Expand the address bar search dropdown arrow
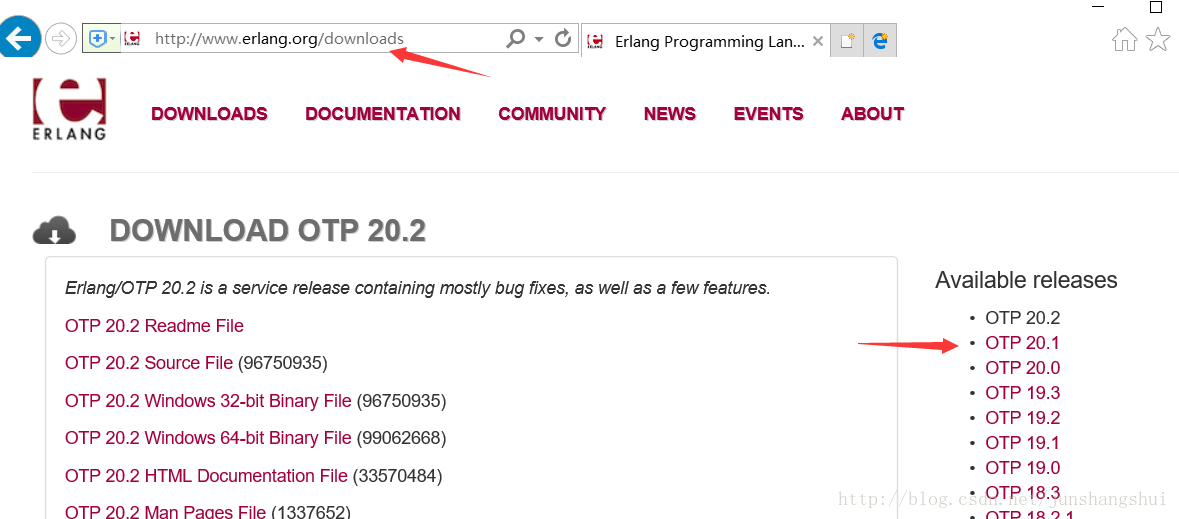 click(538, 38)
